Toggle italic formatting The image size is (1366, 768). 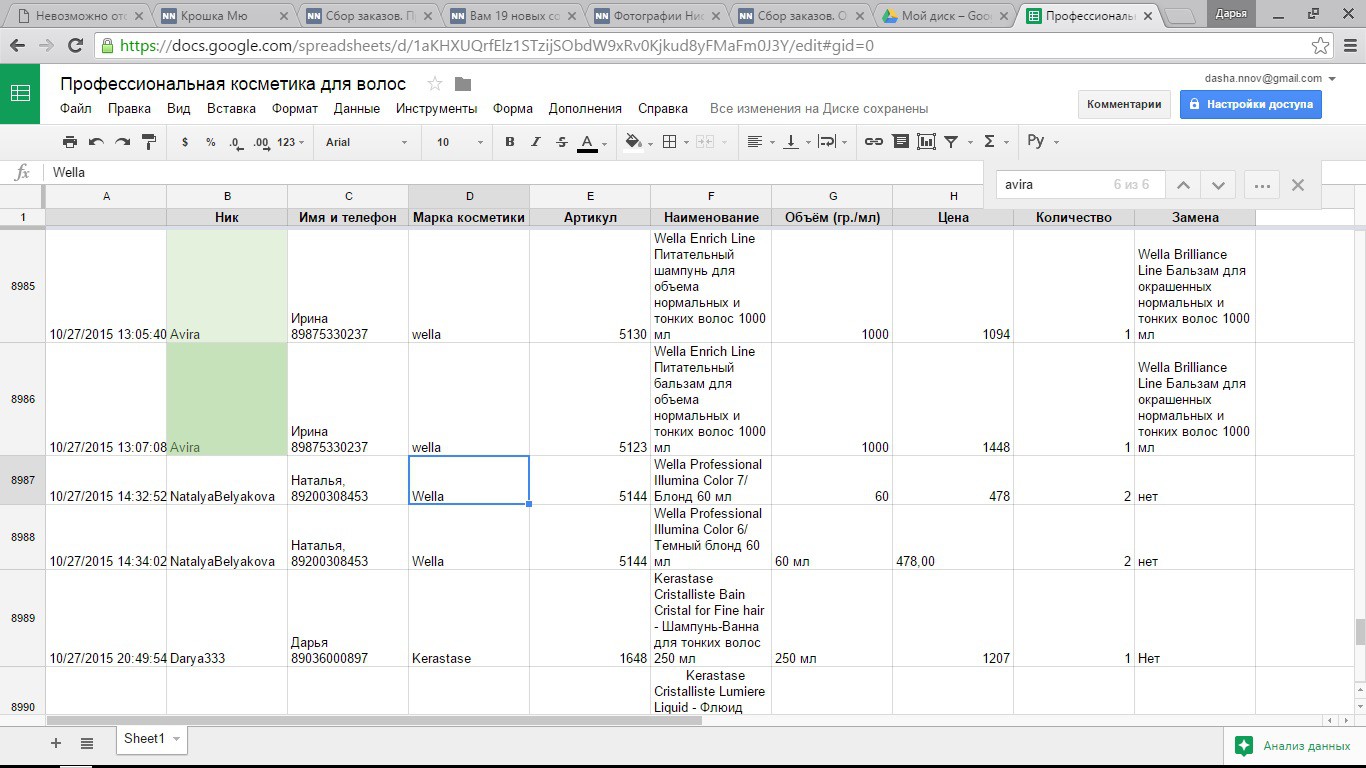pyautogui.click(x=536, y=142)
